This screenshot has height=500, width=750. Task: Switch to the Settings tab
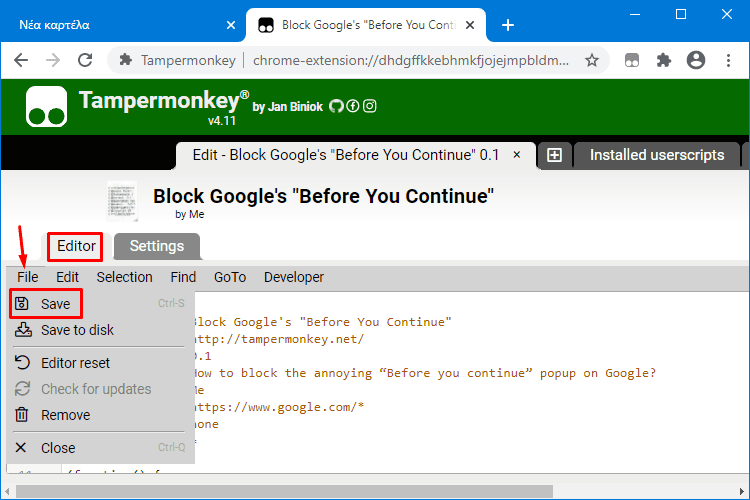pos(157,246)
